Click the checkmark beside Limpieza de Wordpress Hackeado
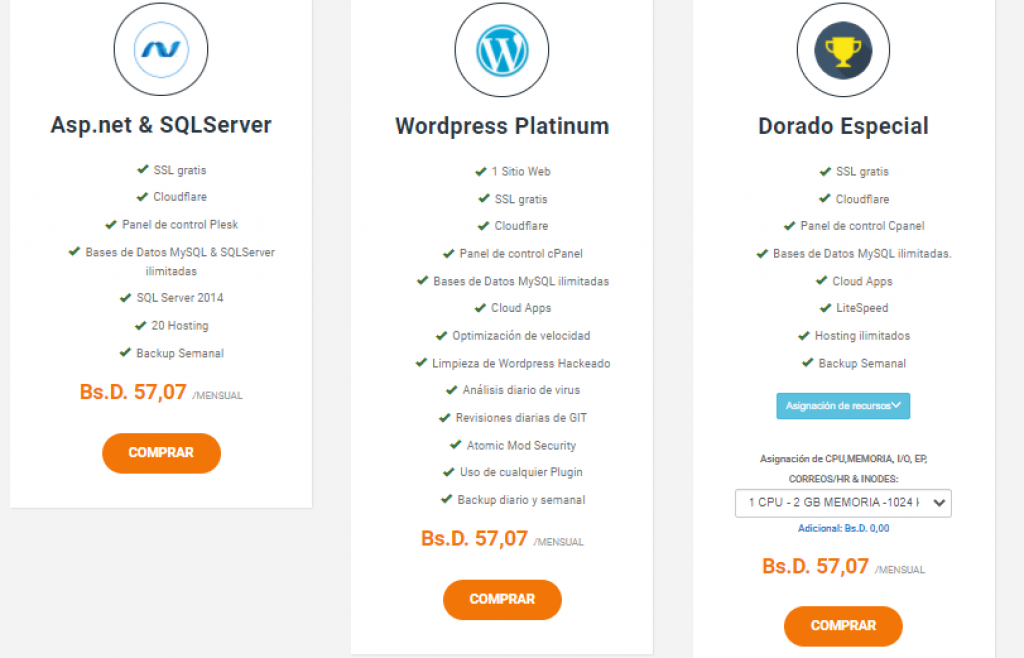The height and width of the screenshot is (658, 1024). 421,363
